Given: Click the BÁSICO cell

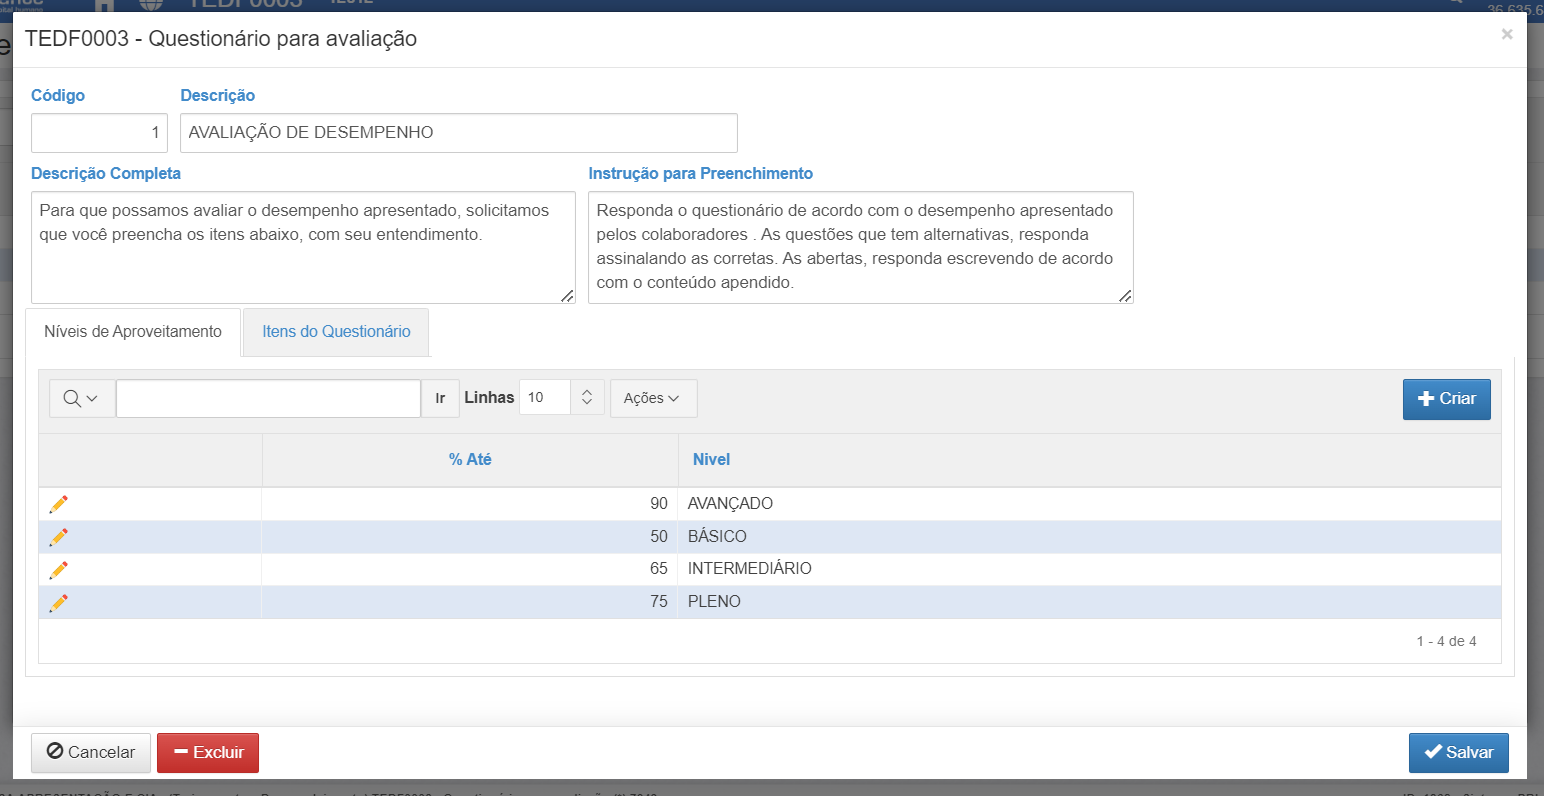Looking at the screenshot, I should (x=1089, y=537).
